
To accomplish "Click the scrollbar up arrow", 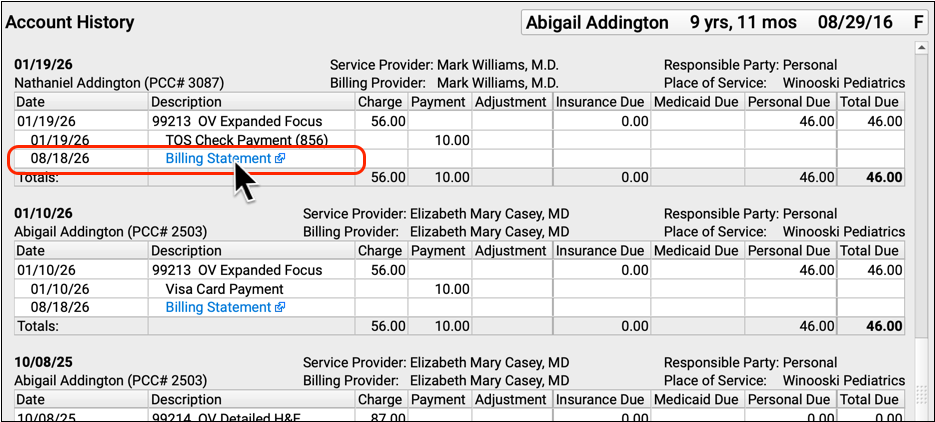I will click(x=920, y=49).
